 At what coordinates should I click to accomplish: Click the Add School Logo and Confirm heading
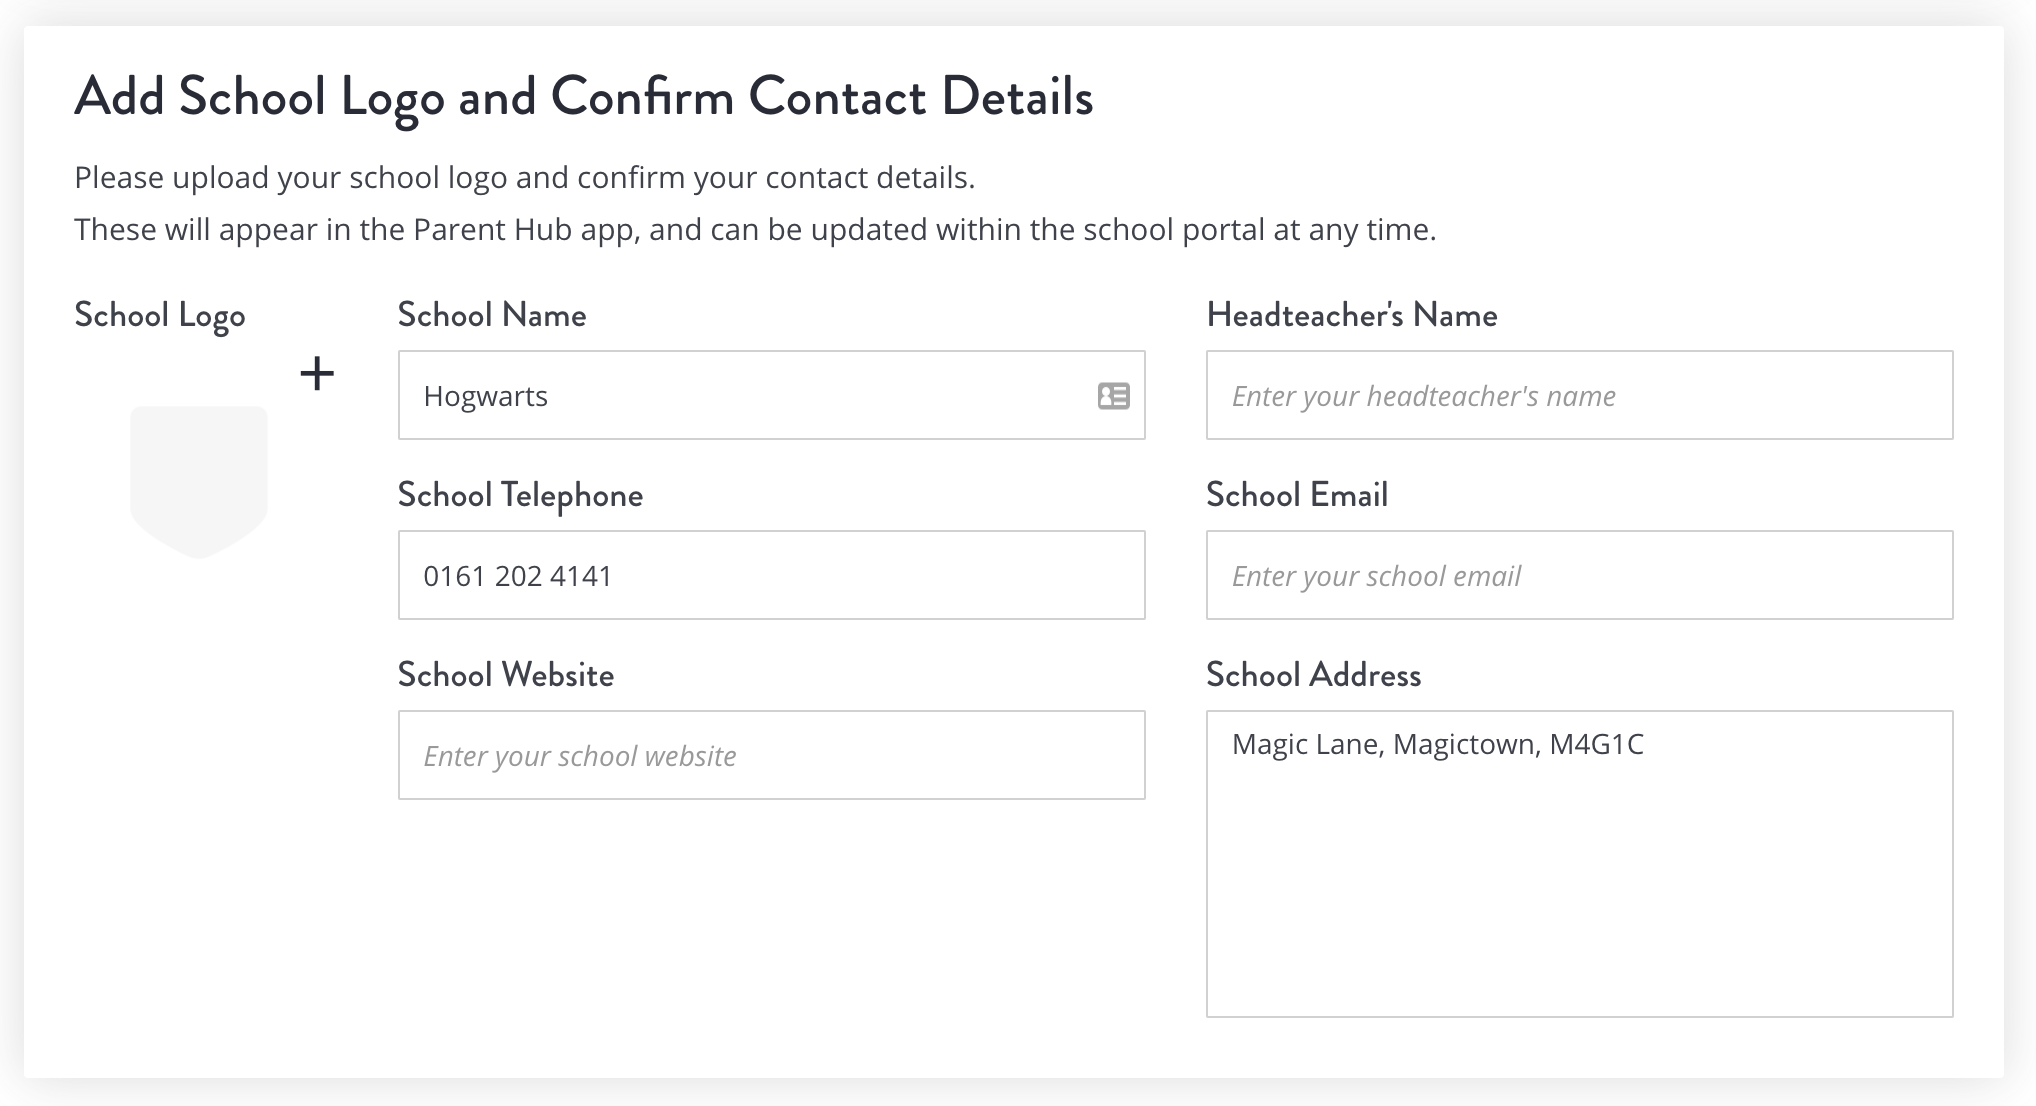[584, 98]
